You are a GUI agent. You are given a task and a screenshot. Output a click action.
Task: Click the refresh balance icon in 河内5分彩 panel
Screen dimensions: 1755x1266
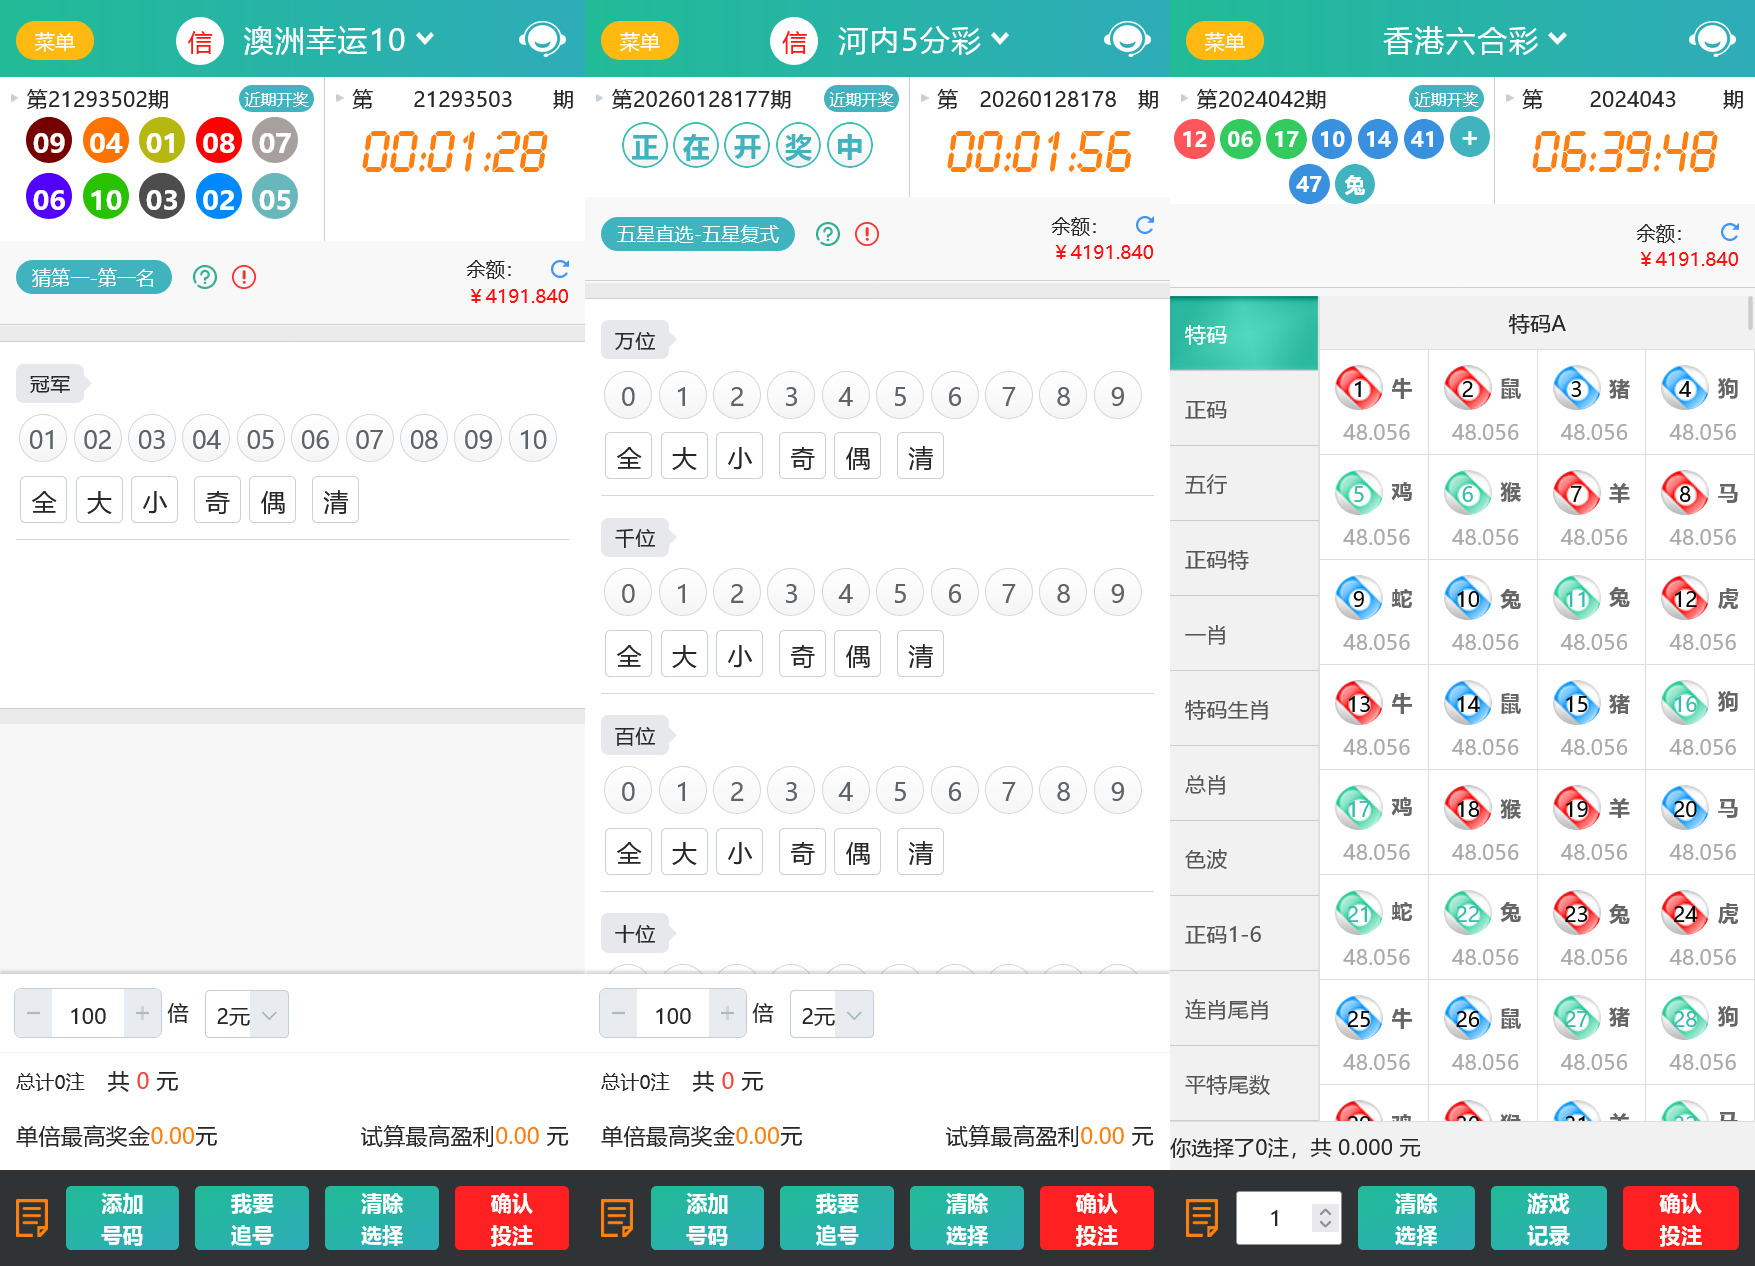click(1145, 225)
